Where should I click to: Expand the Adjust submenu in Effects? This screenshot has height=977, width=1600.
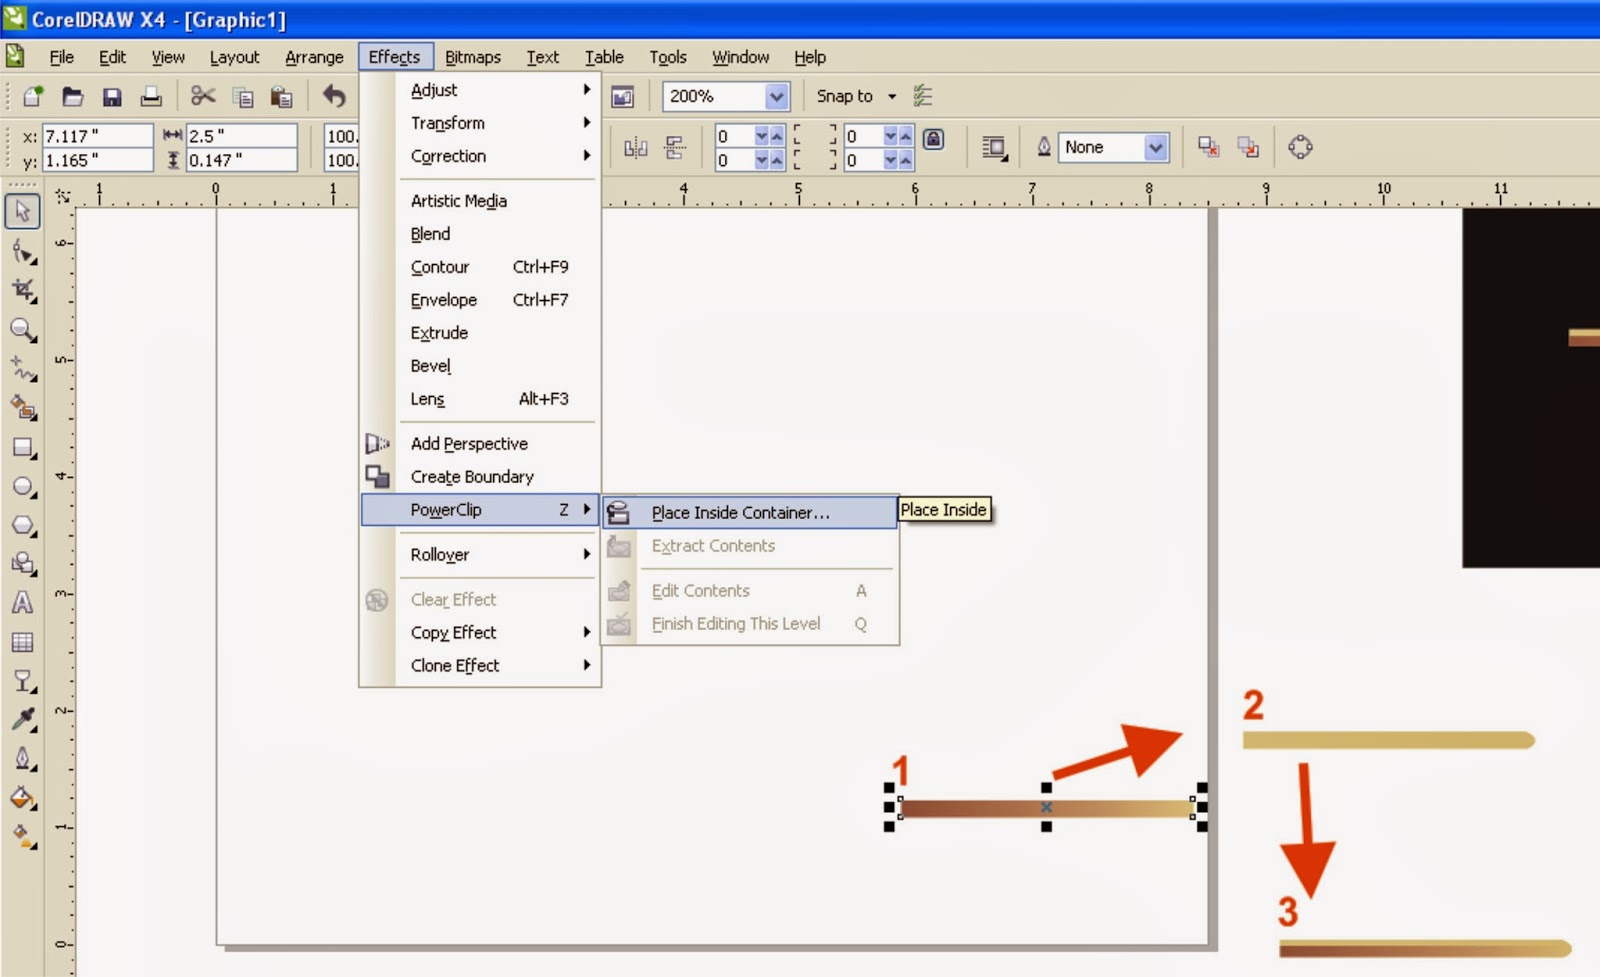pos(434,89)
